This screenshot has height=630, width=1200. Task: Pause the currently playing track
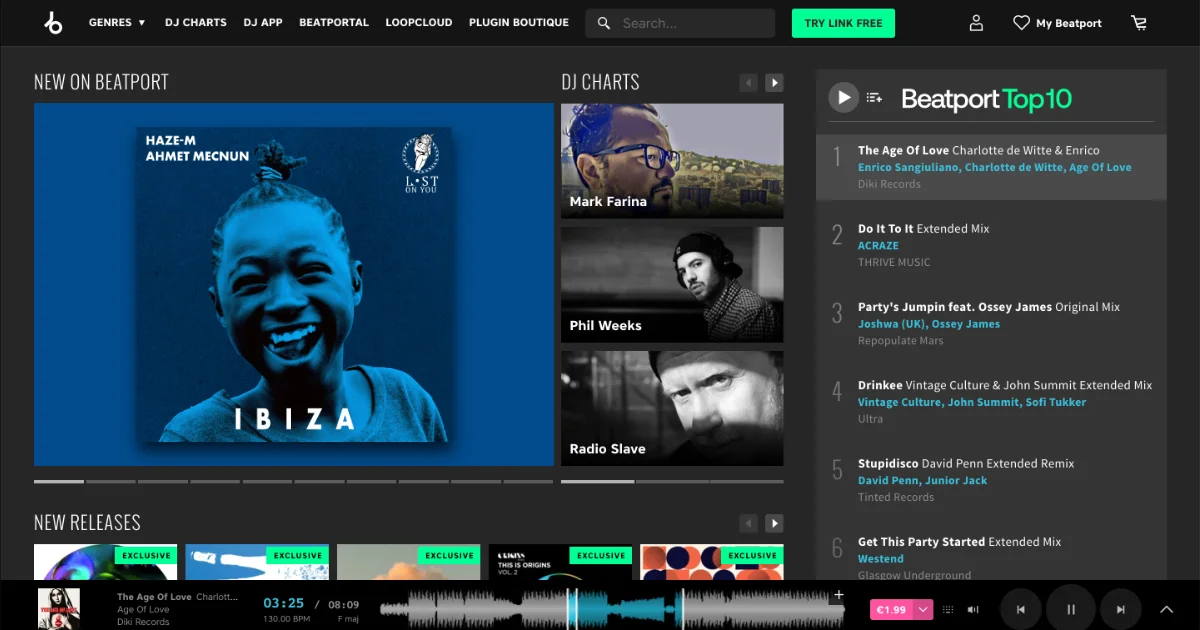[1071, 609]
